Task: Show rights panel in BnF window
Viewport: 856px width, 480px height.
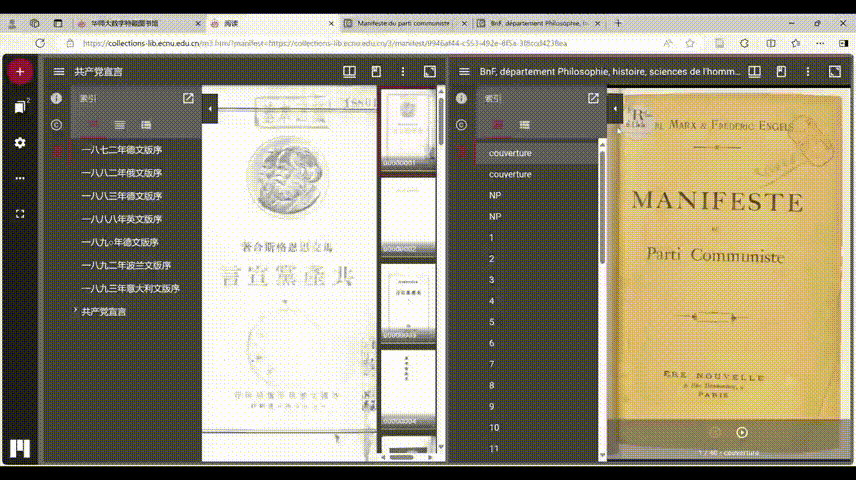Action: pos(461,125)
